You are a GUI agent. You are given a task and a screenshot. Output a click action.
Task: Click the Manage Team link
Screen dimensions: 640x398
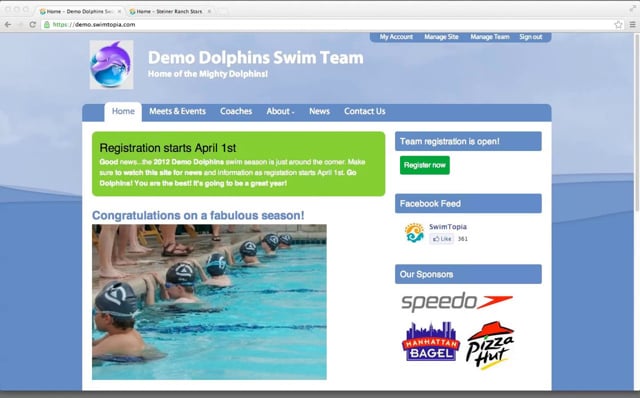tap(490, 37)
